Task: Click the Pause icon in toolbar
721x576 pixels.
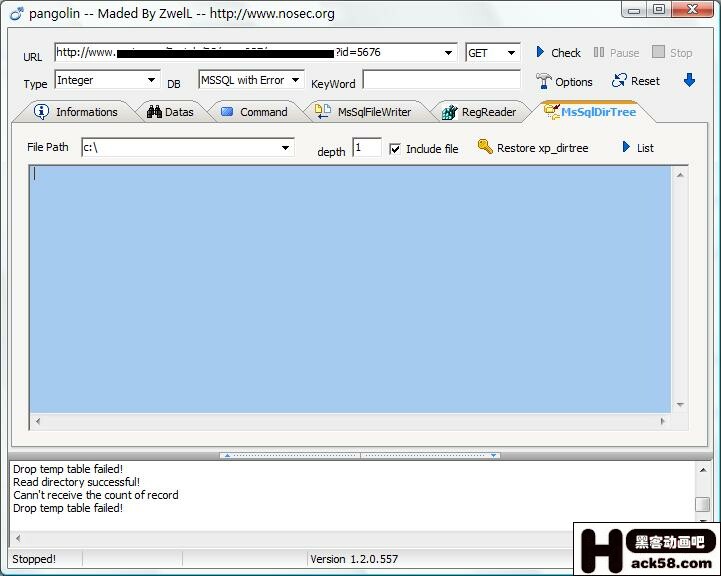Action: (x=599, y=52)
